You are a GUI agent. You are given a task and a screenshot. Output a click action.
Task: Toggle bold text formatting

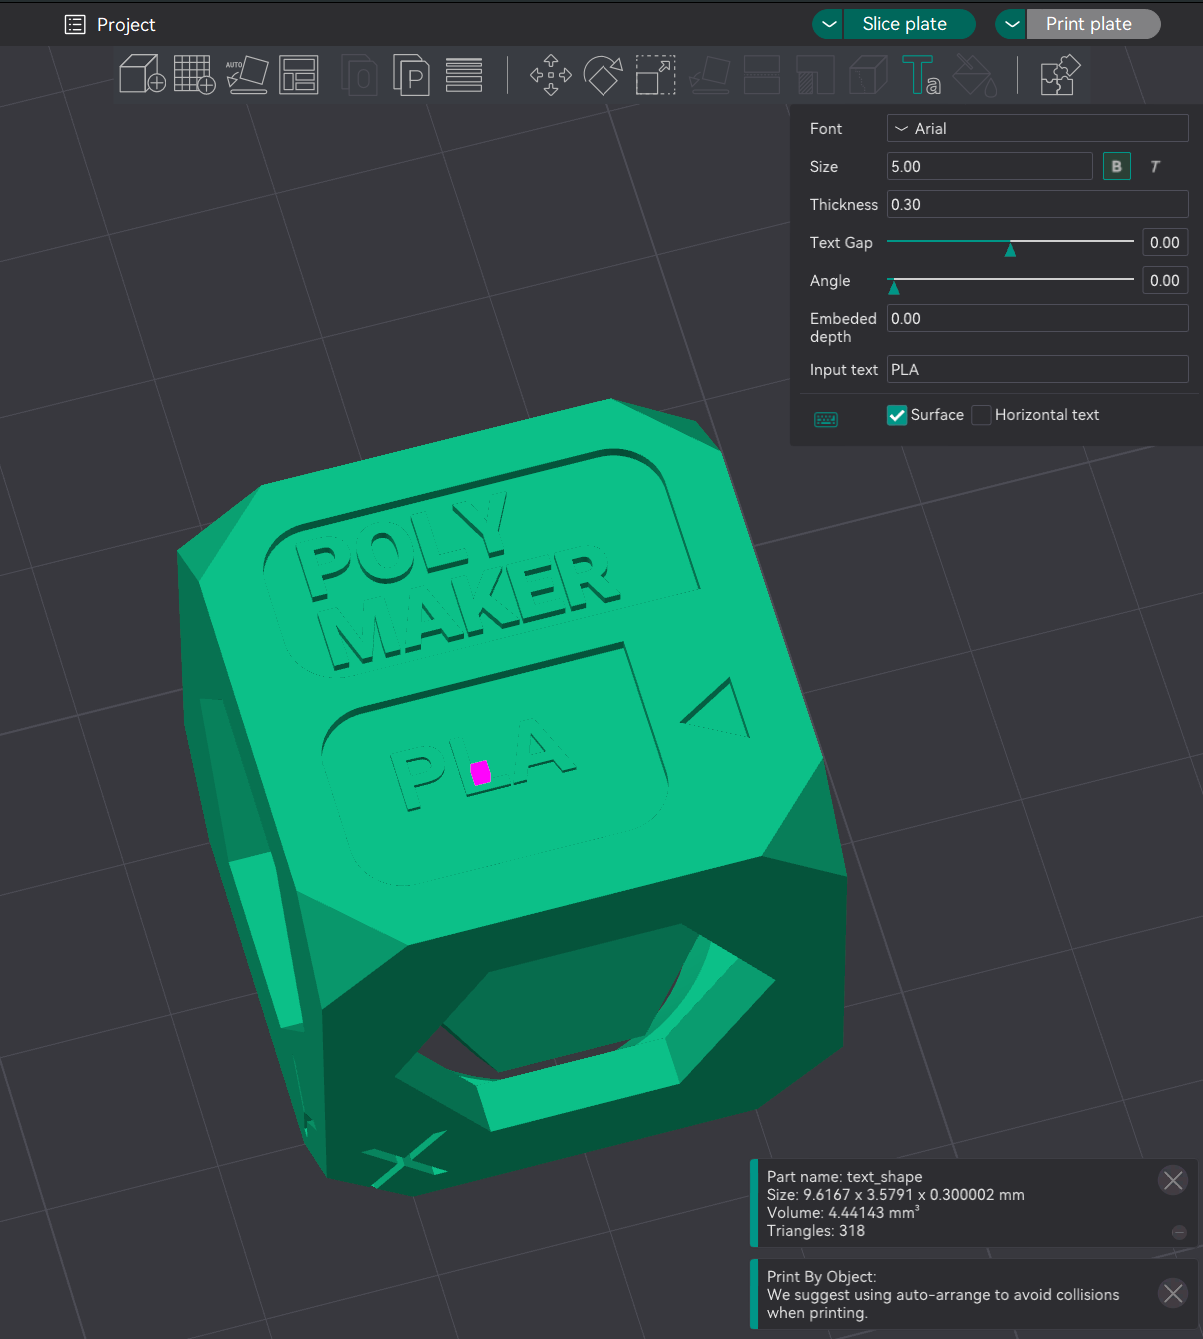click(1116, 166)
